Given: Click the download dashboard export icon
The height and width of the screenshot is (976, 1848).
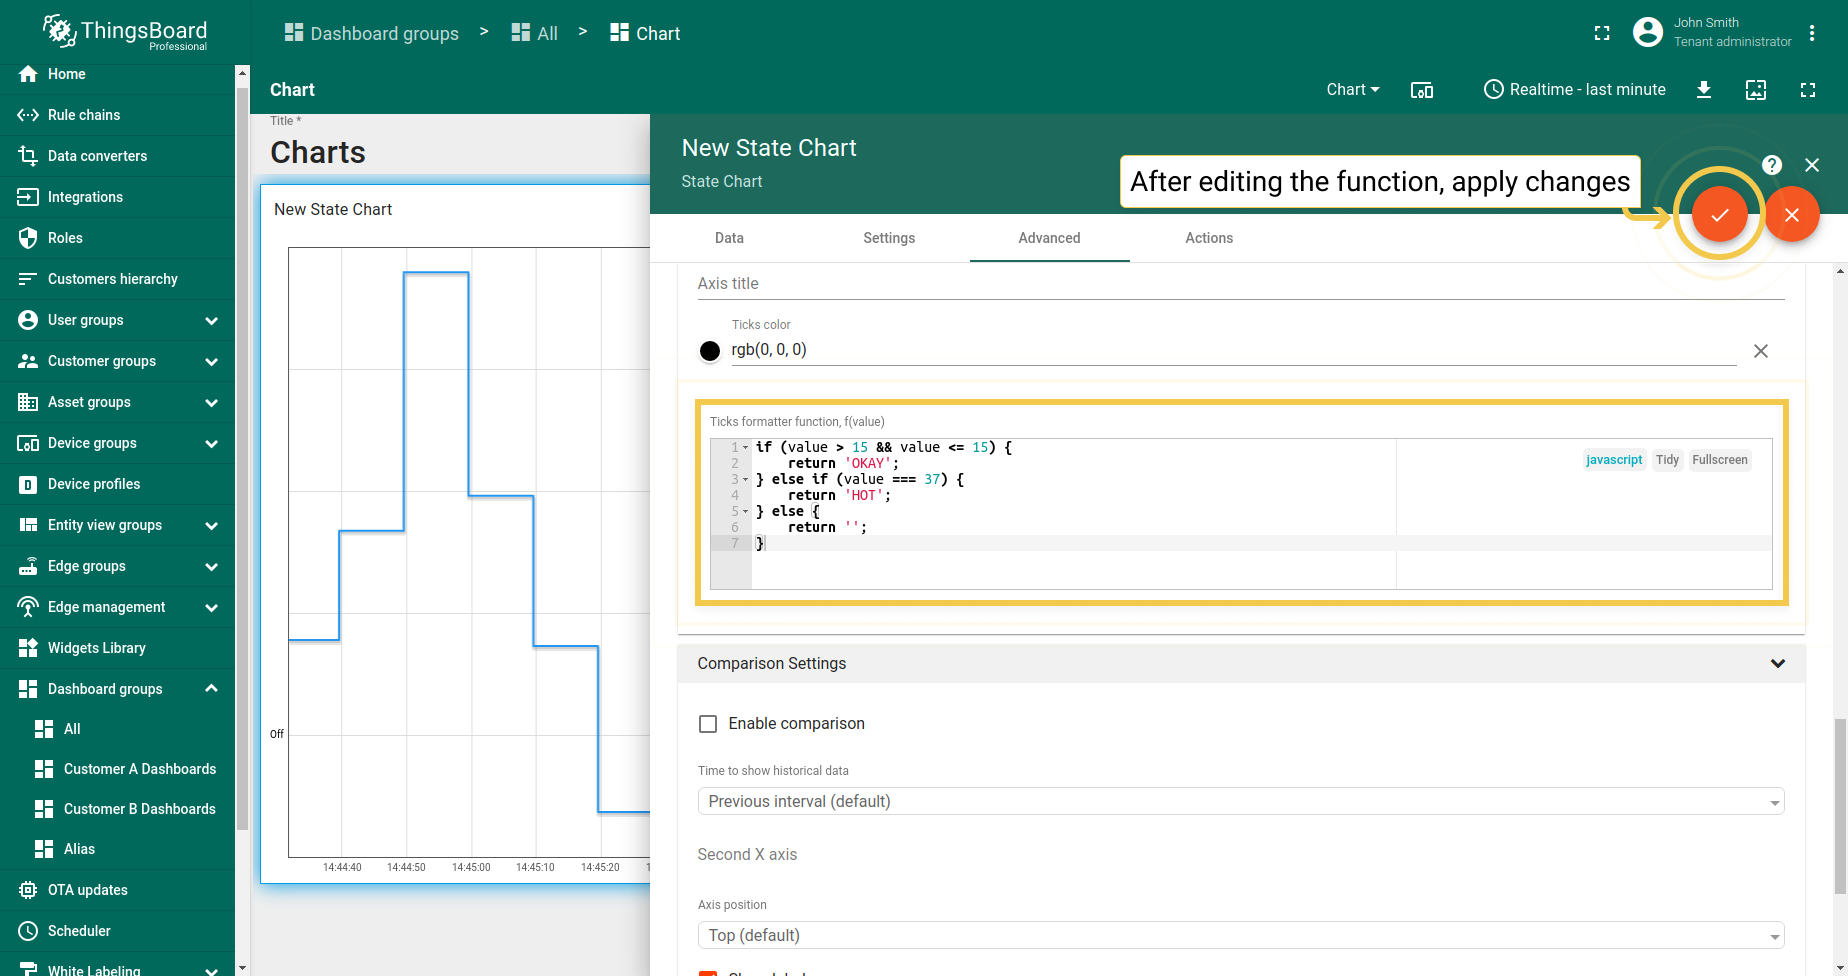Looking at the screenshot, I should [1704, 90].
